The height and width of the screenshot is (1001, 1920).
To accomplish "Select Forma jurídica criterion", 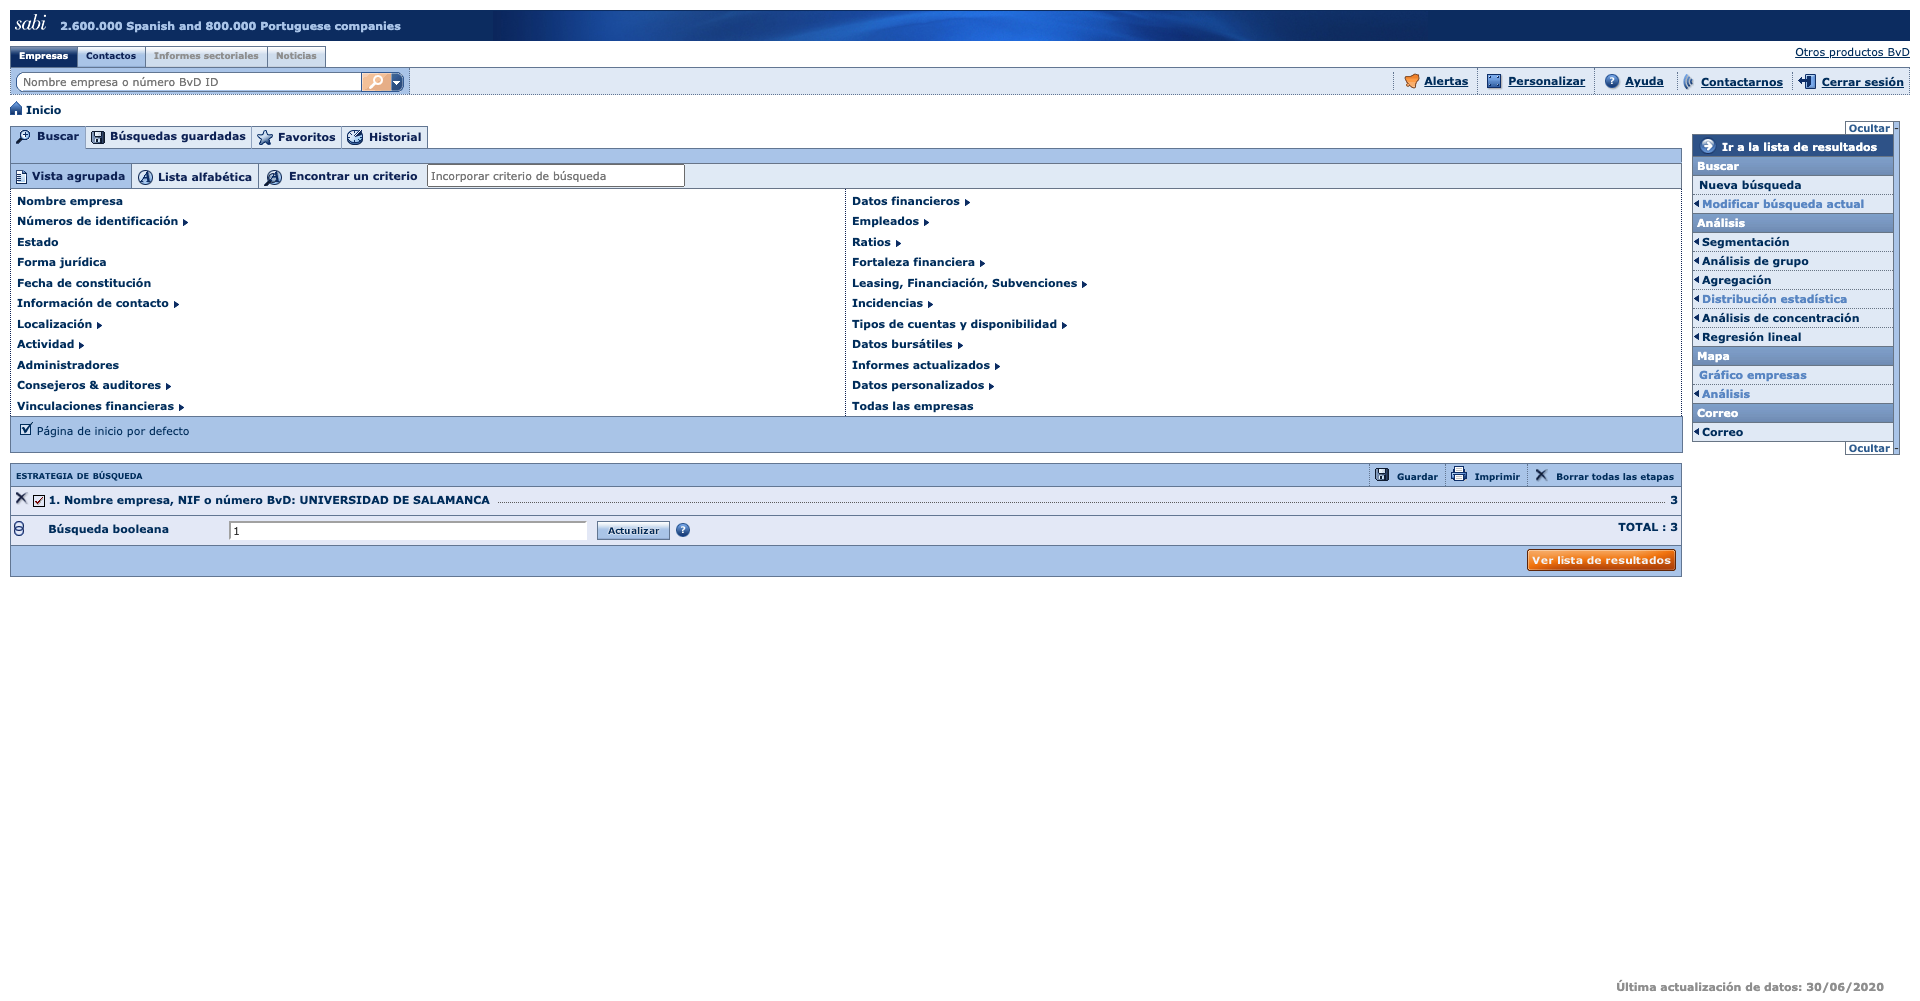I will click(x=61, y=262).
